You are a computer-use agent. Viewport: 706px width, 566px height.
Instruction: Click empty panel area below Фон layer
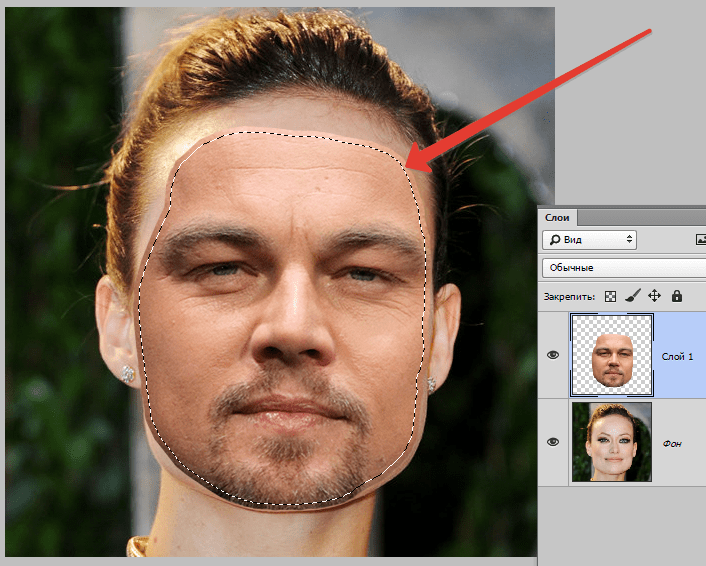click(x=620, y=520)
